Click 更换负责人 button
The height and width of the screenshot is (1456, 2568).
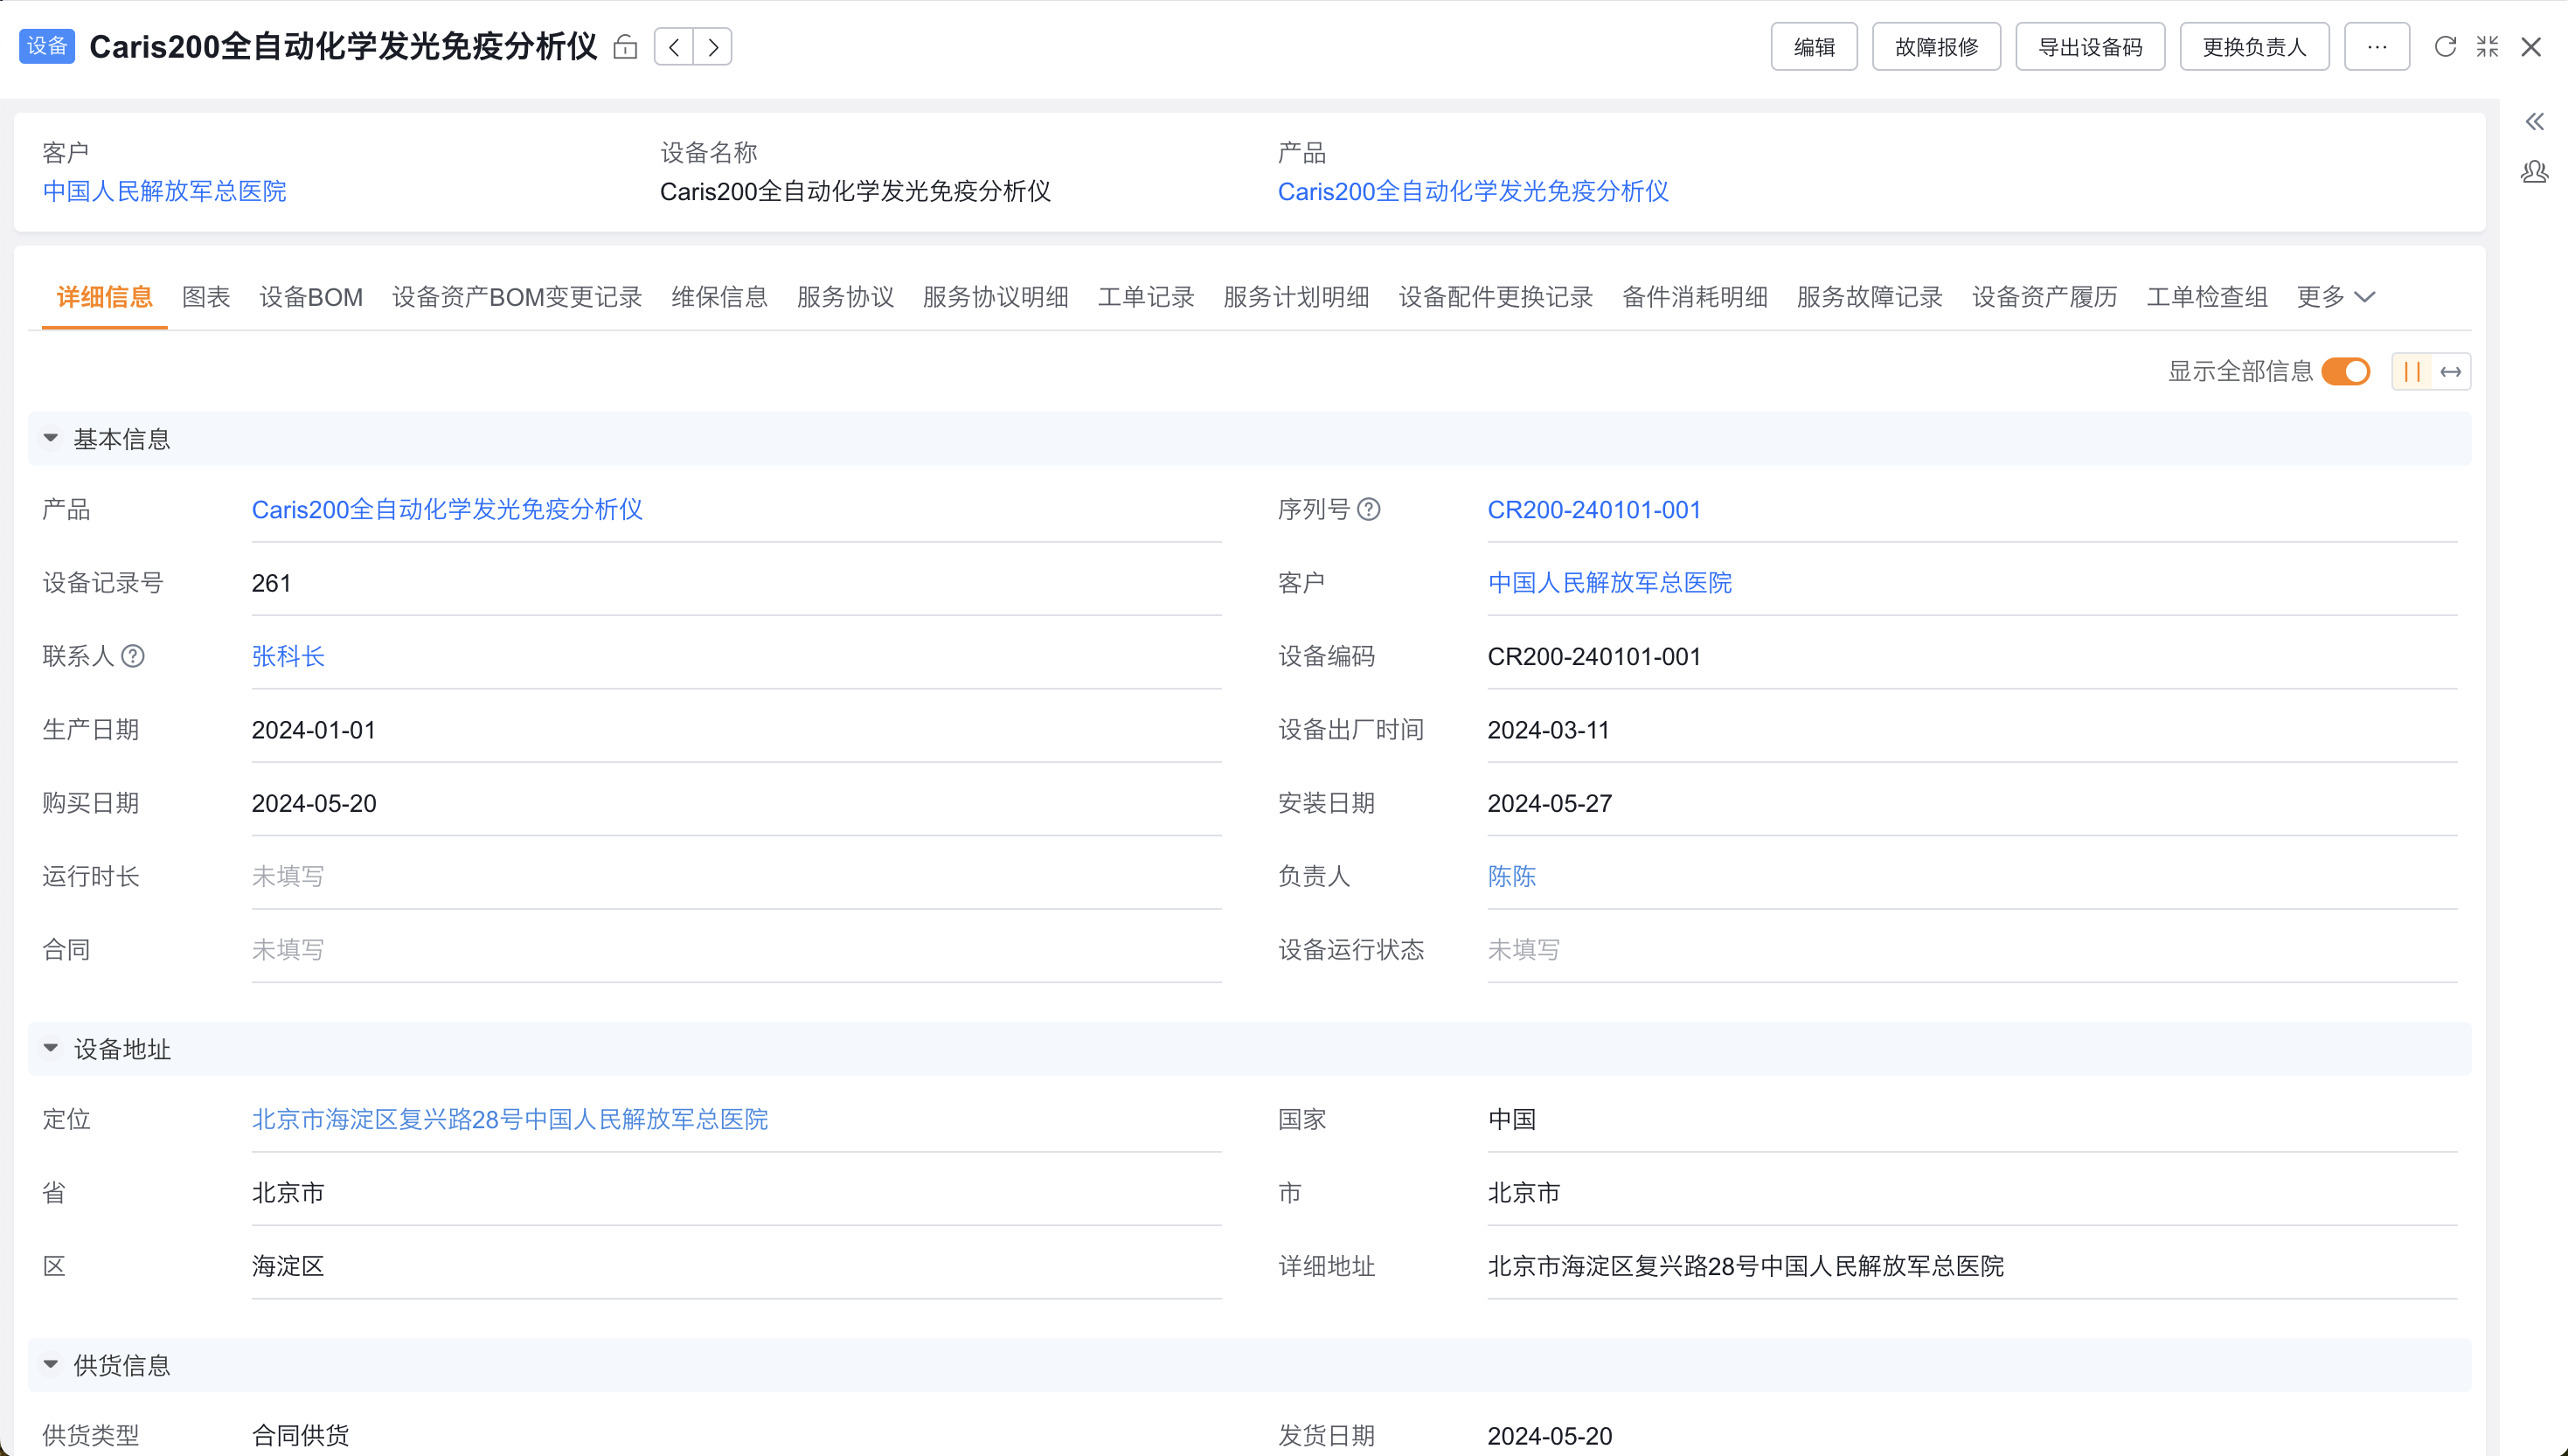[x=2254, y=47]
